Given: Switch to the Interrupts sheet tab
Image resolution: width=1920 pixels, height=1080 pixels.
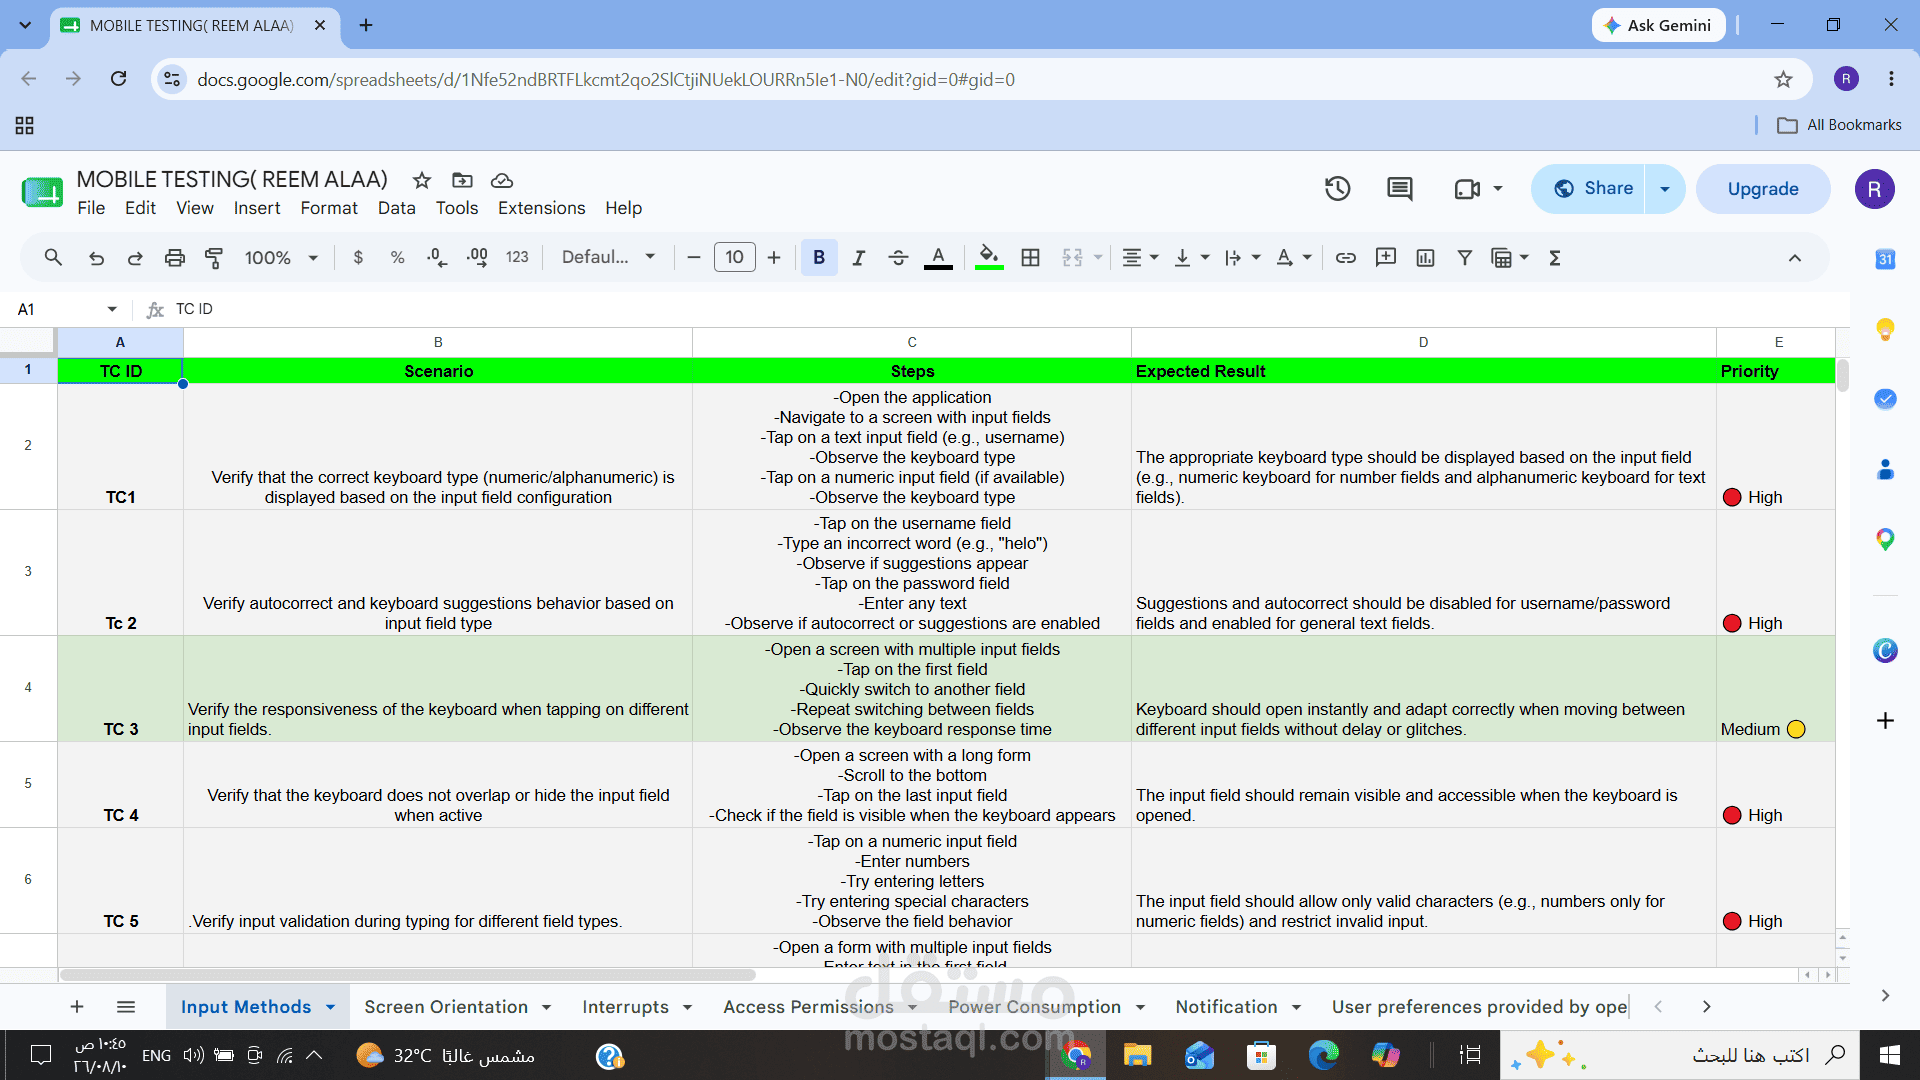Looking at the screenshot, I should coord(625,1007).
